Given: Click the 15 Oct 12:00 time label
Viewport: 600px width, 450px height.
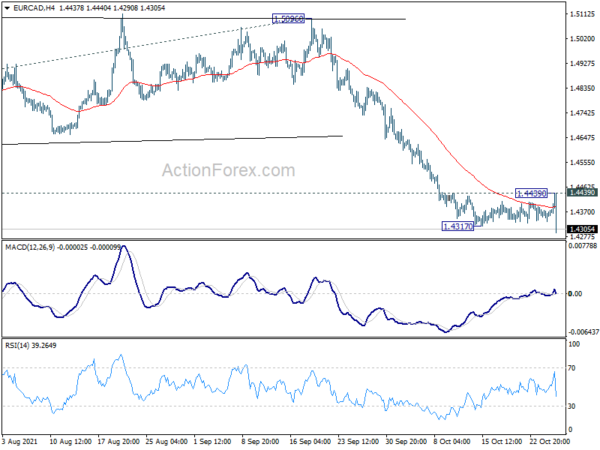Looking at the screenshot, I should 502,442.
